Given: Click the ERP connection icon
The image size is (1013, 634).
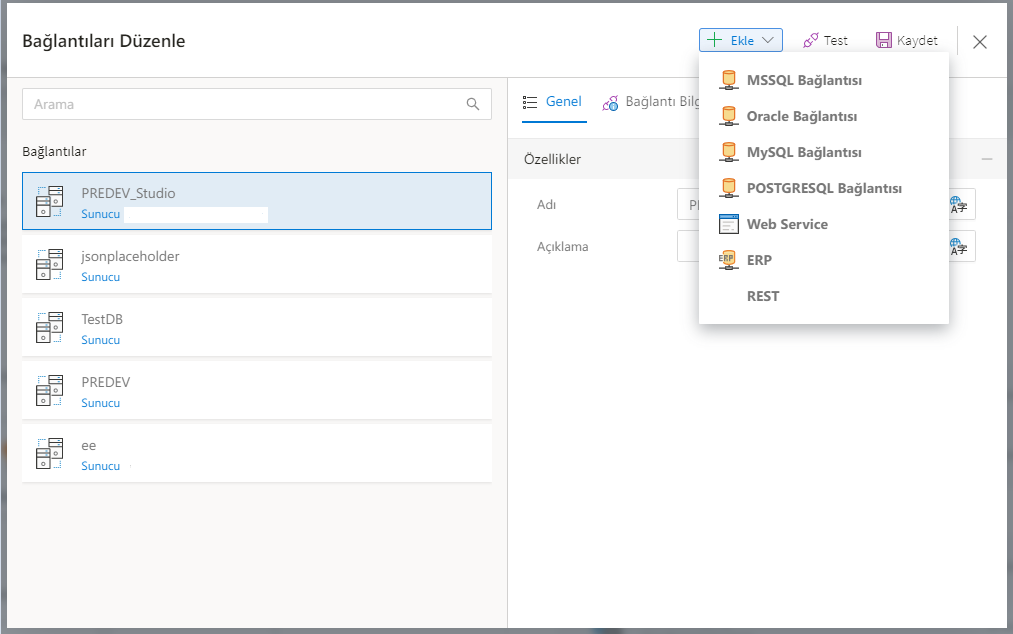Looking at the screenshot, I should (728, 260).
